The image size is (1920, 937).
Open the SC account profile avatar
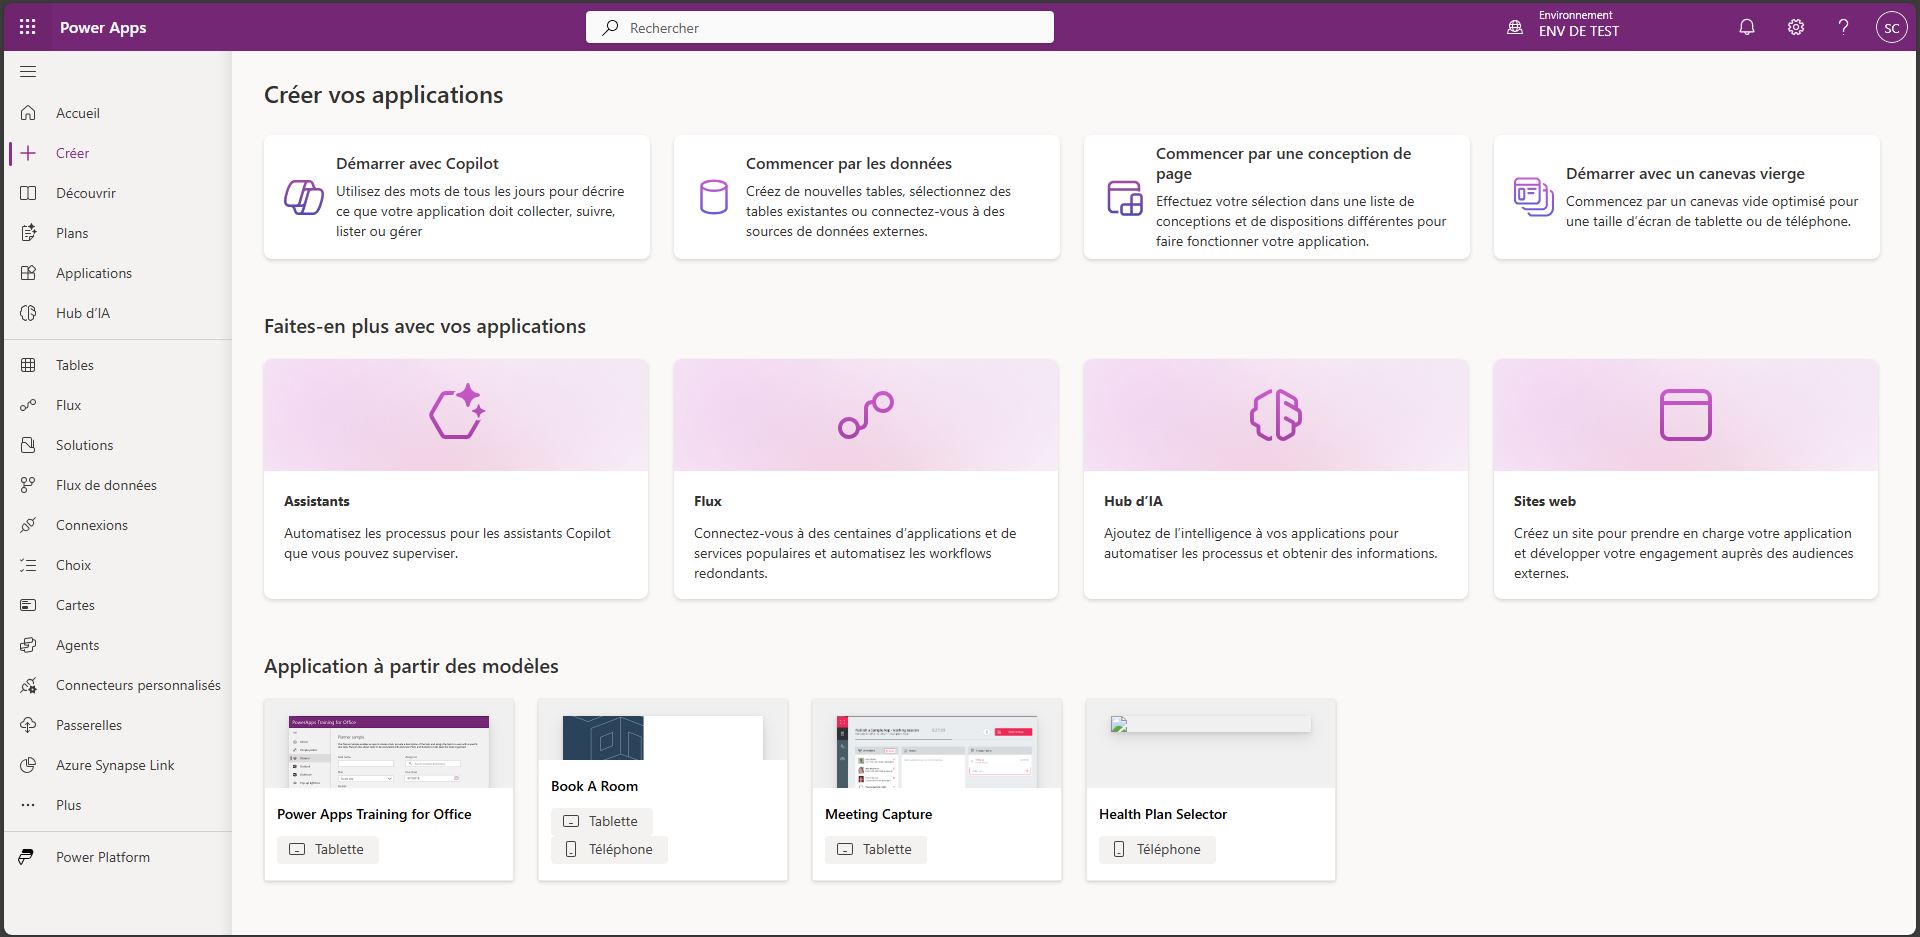pos(1891,28)
